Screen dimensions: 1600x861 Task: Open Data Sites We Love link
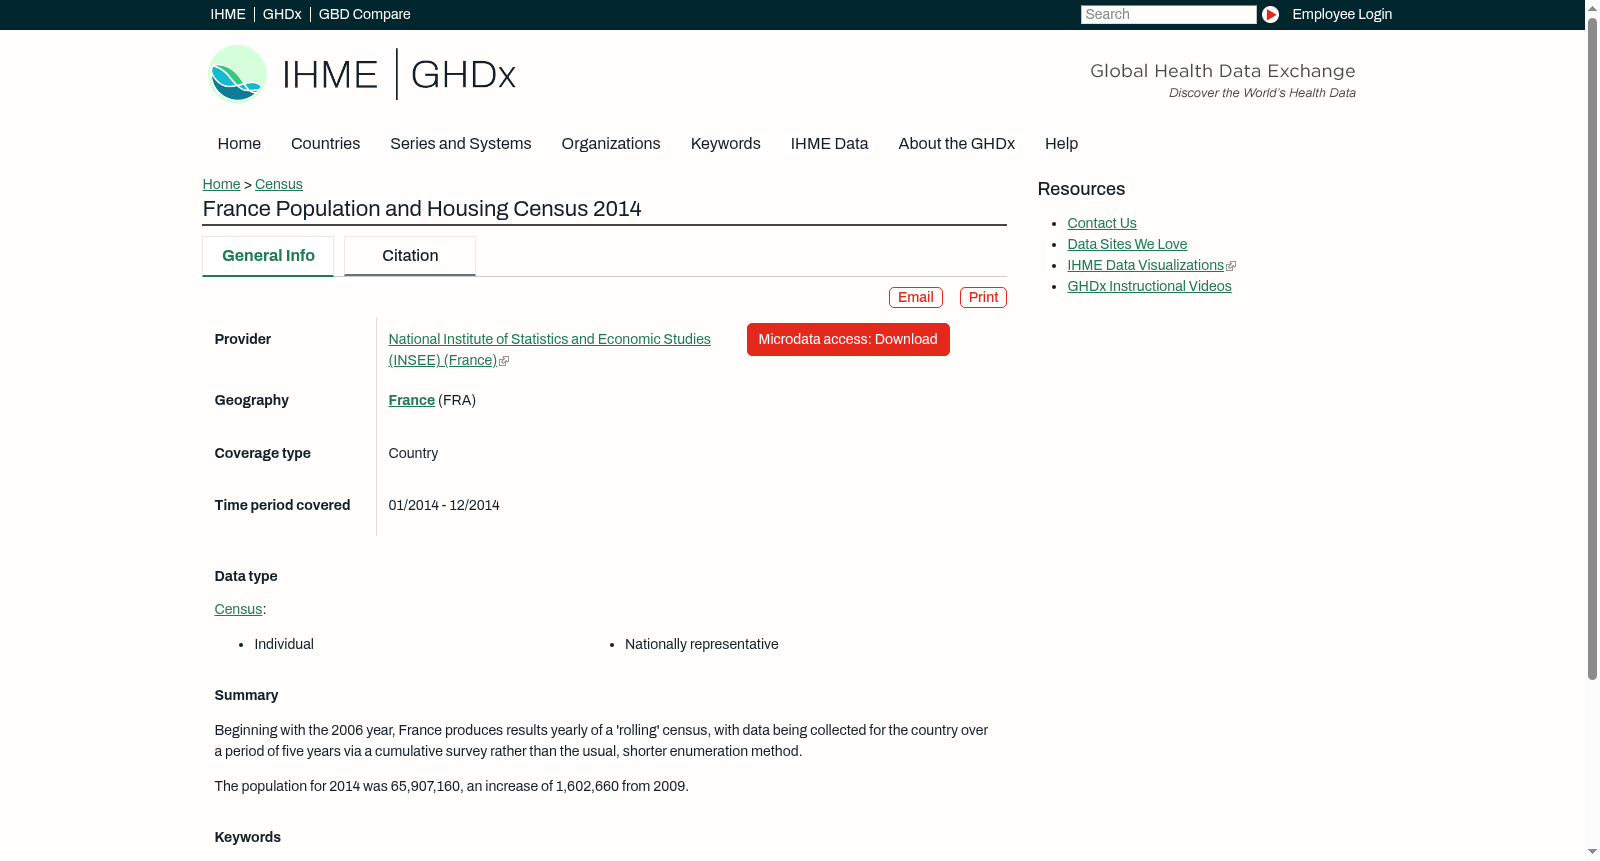point(1127,244)
